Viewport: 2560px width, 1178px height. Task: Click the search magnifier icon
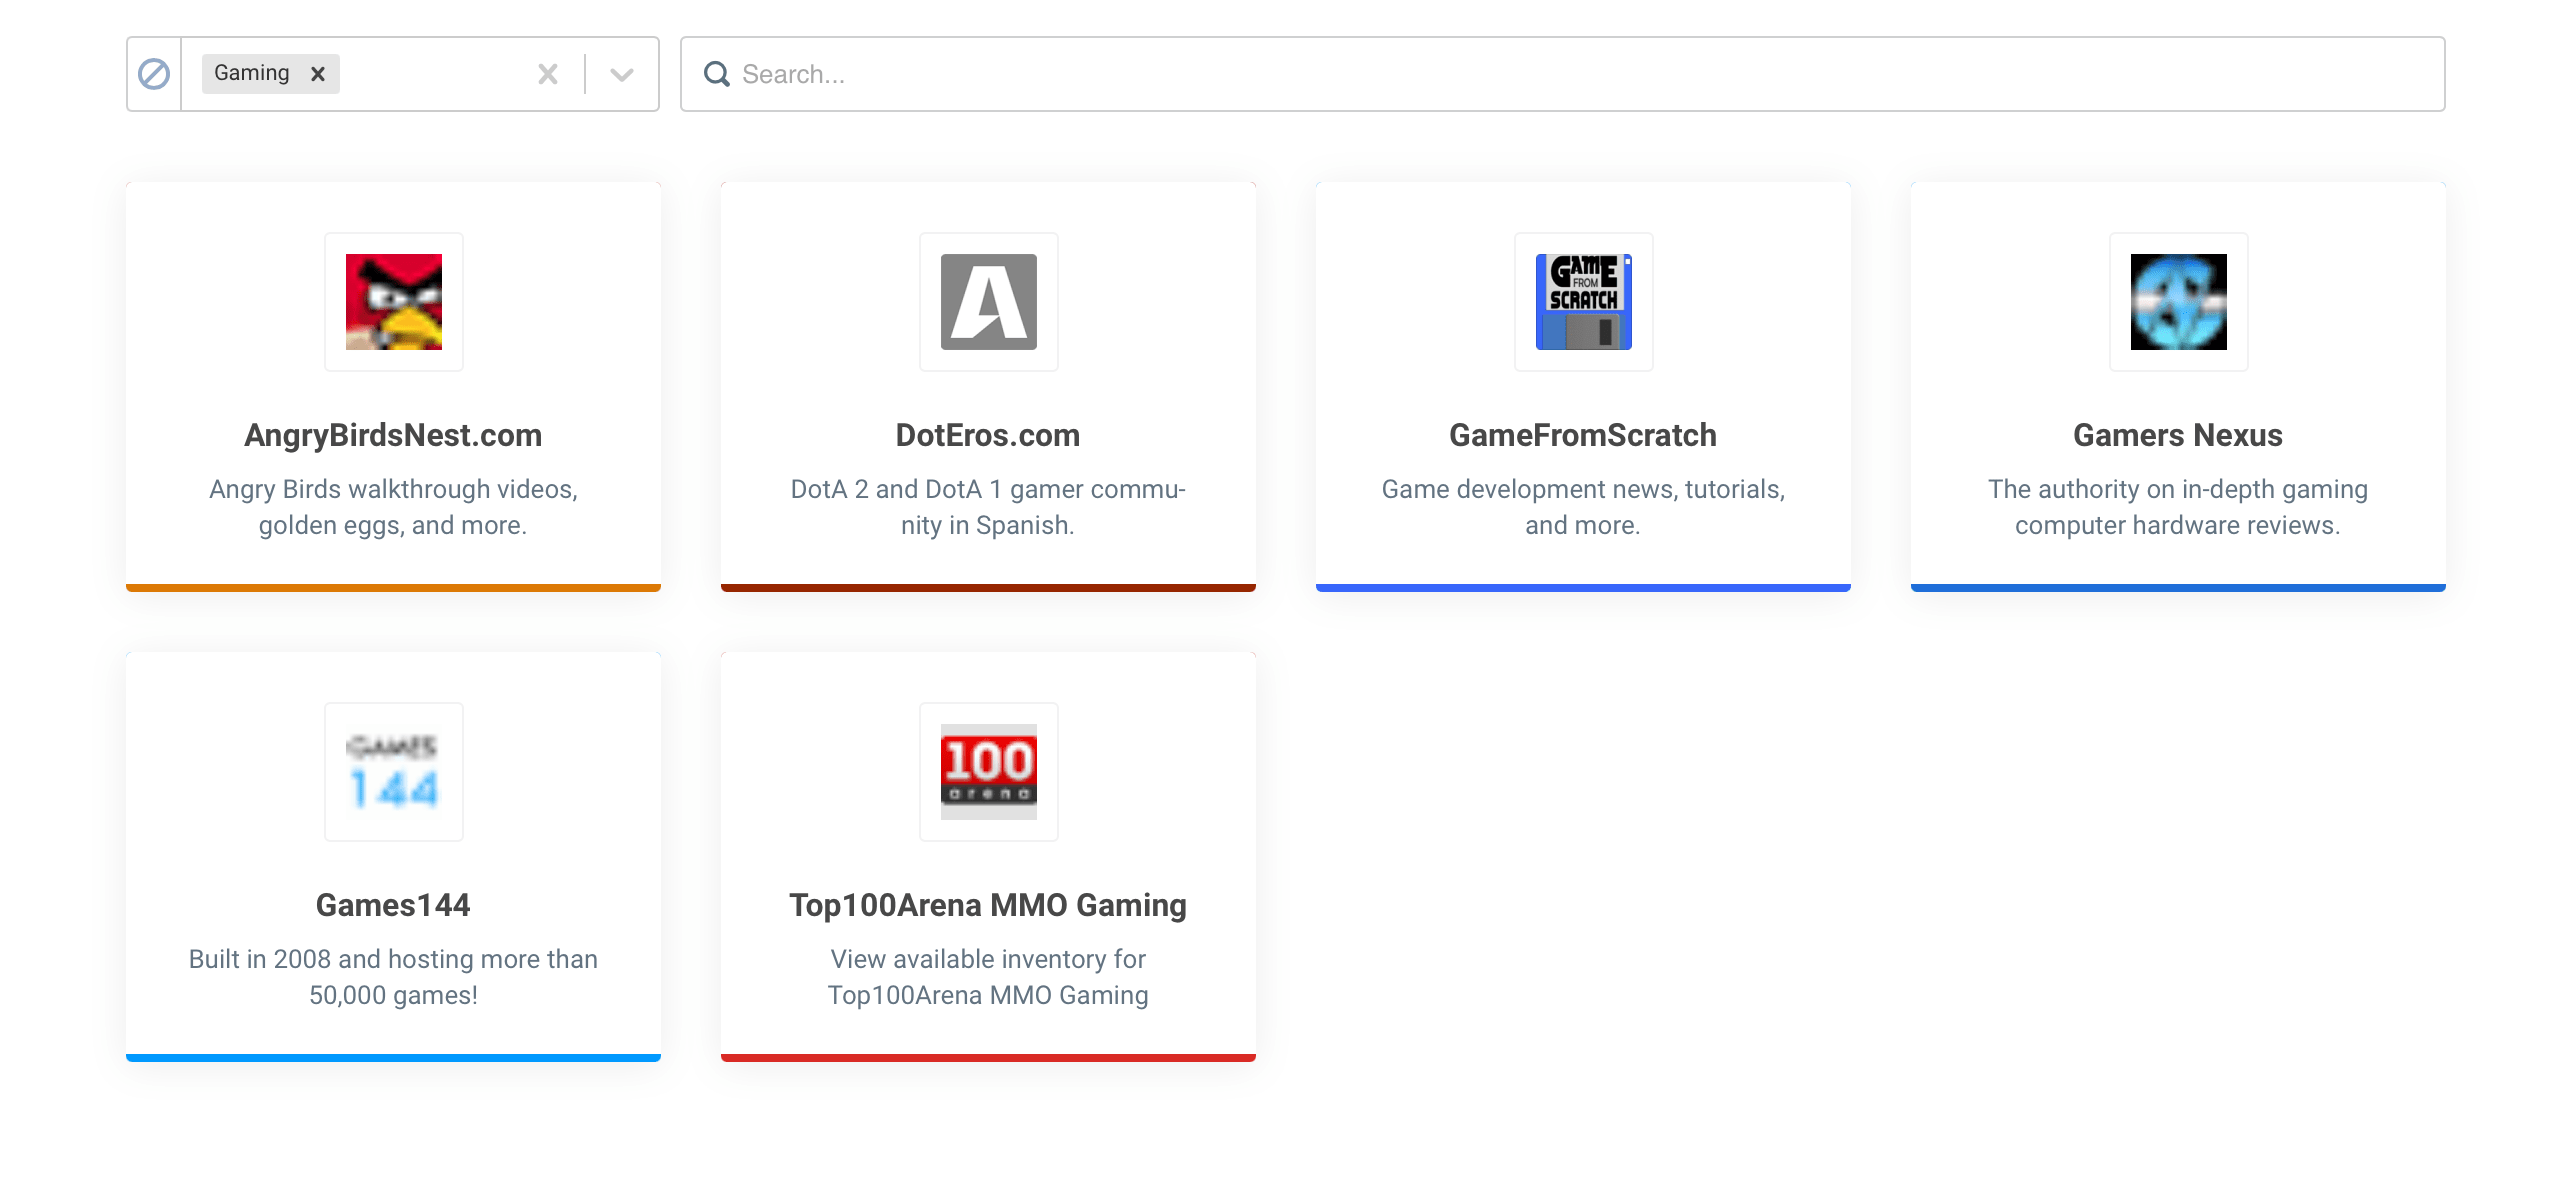(717, 74)
